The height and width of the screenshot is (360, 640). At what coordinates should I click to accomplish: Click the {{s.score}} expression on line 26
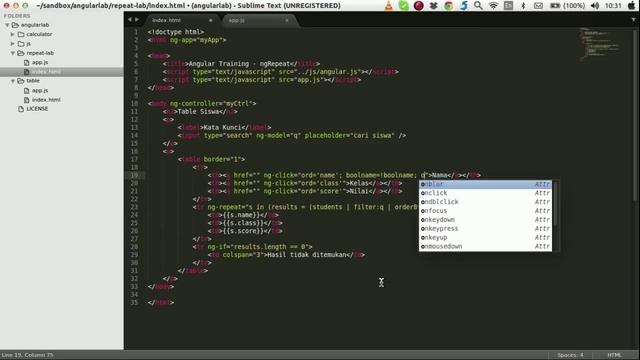tap(243, 231)
